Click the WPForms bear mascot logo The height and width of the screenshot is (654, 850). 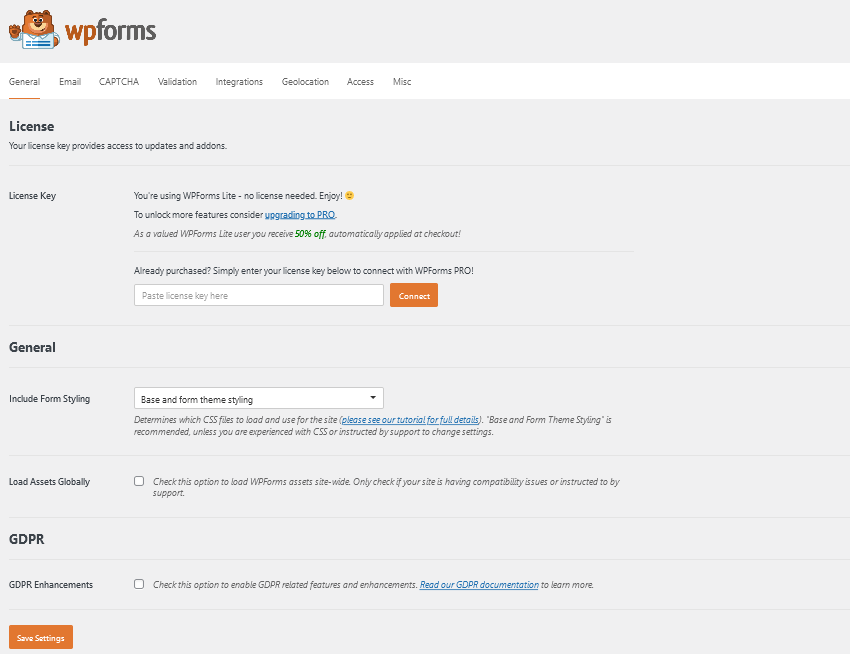coord(34,30)
